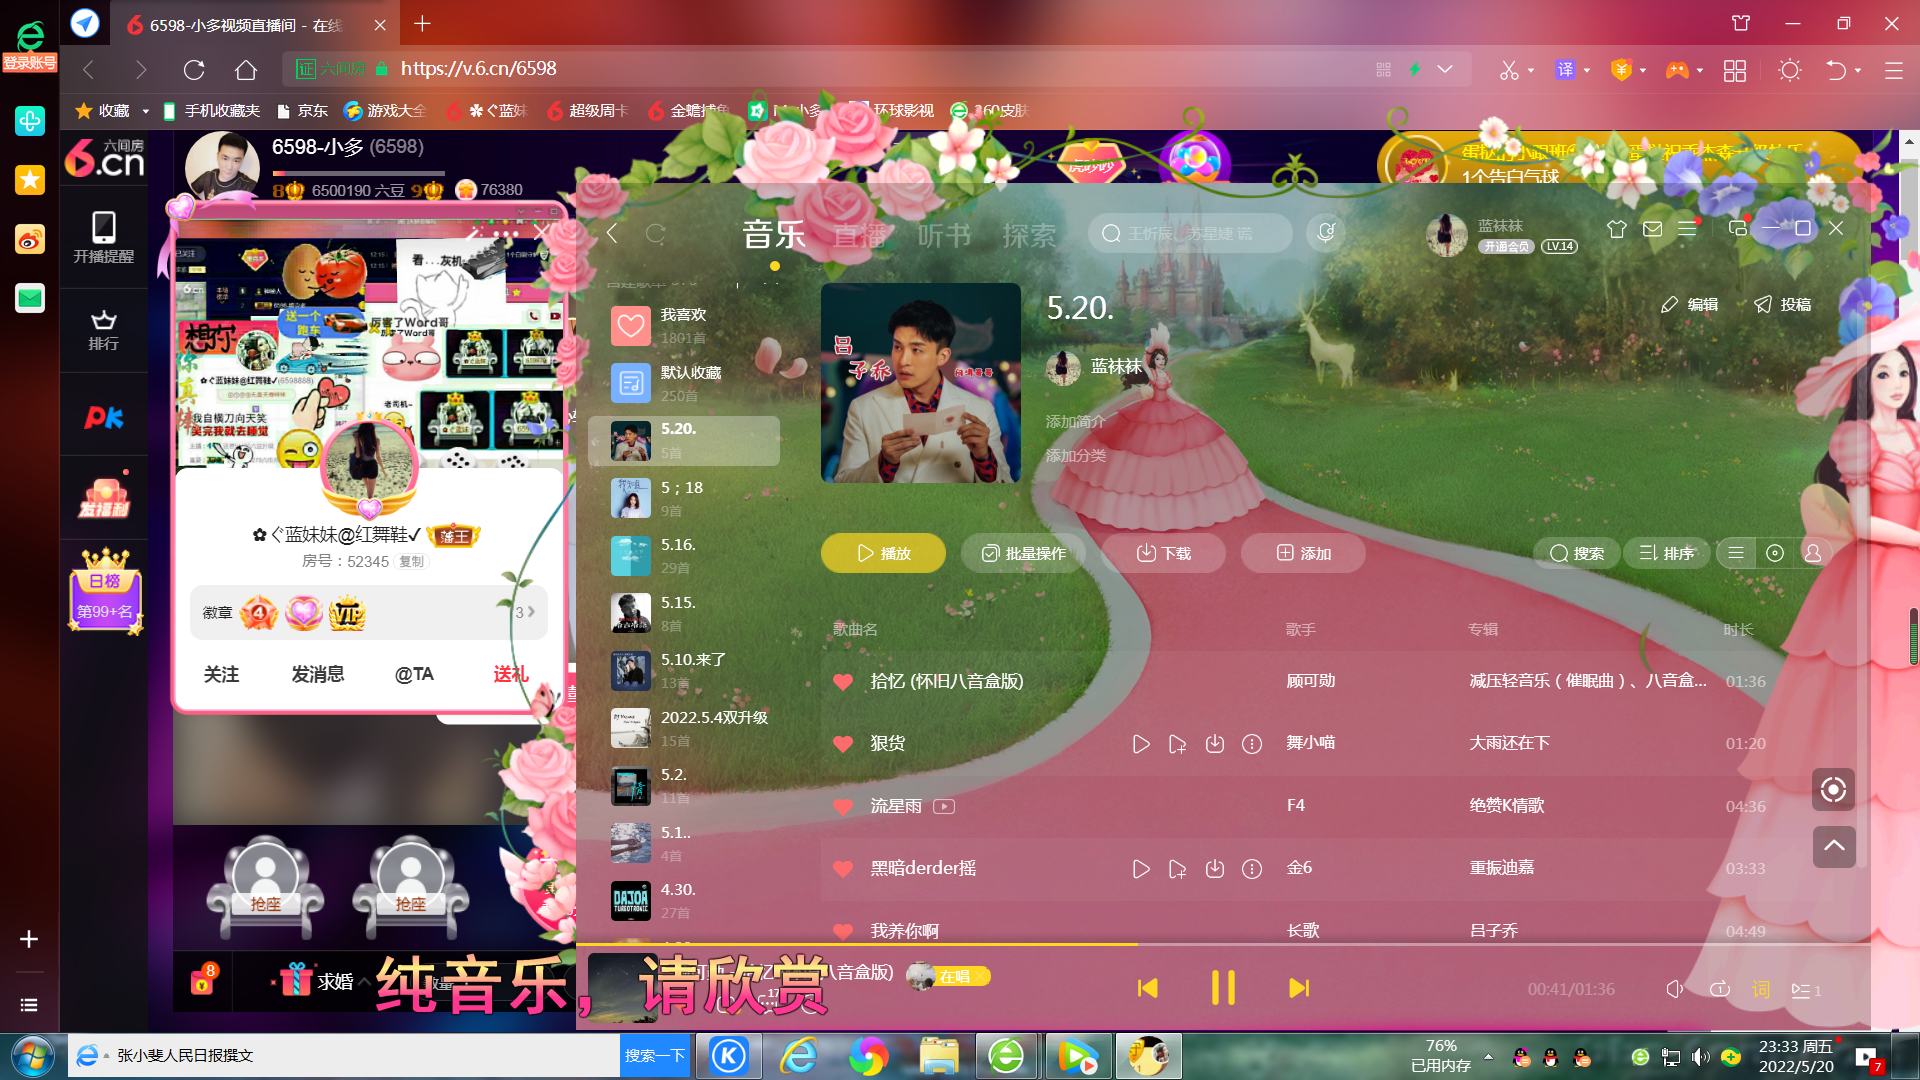
Task: Copy the room number with 复制
Action: click(411, 562)
